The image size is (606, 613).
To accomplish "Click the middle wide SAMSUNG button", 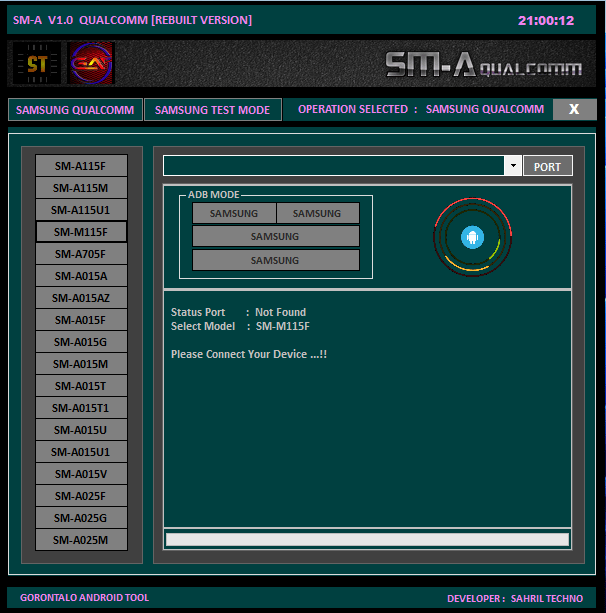I will 275,237.
